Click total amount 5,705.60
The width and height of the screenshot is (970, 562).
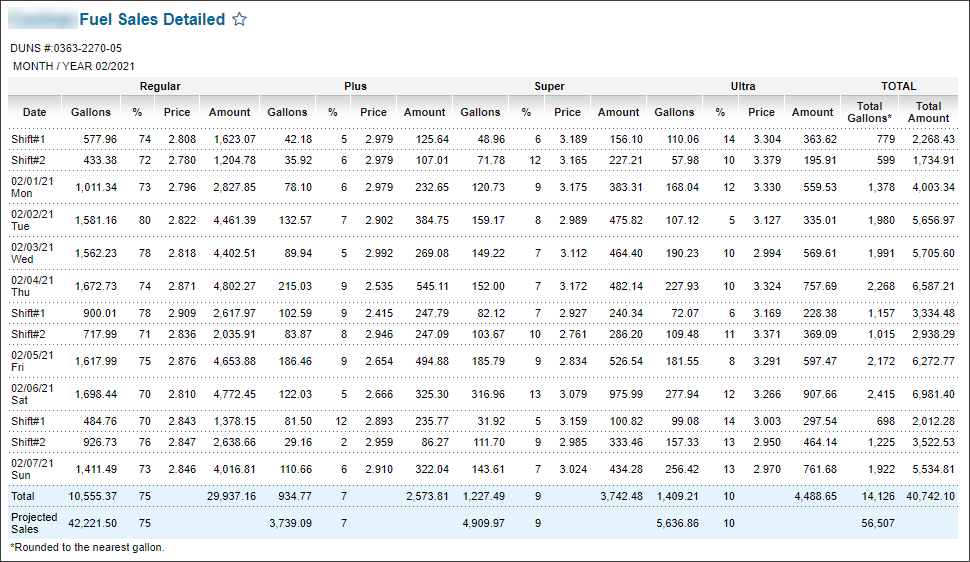tap(934, 253)
